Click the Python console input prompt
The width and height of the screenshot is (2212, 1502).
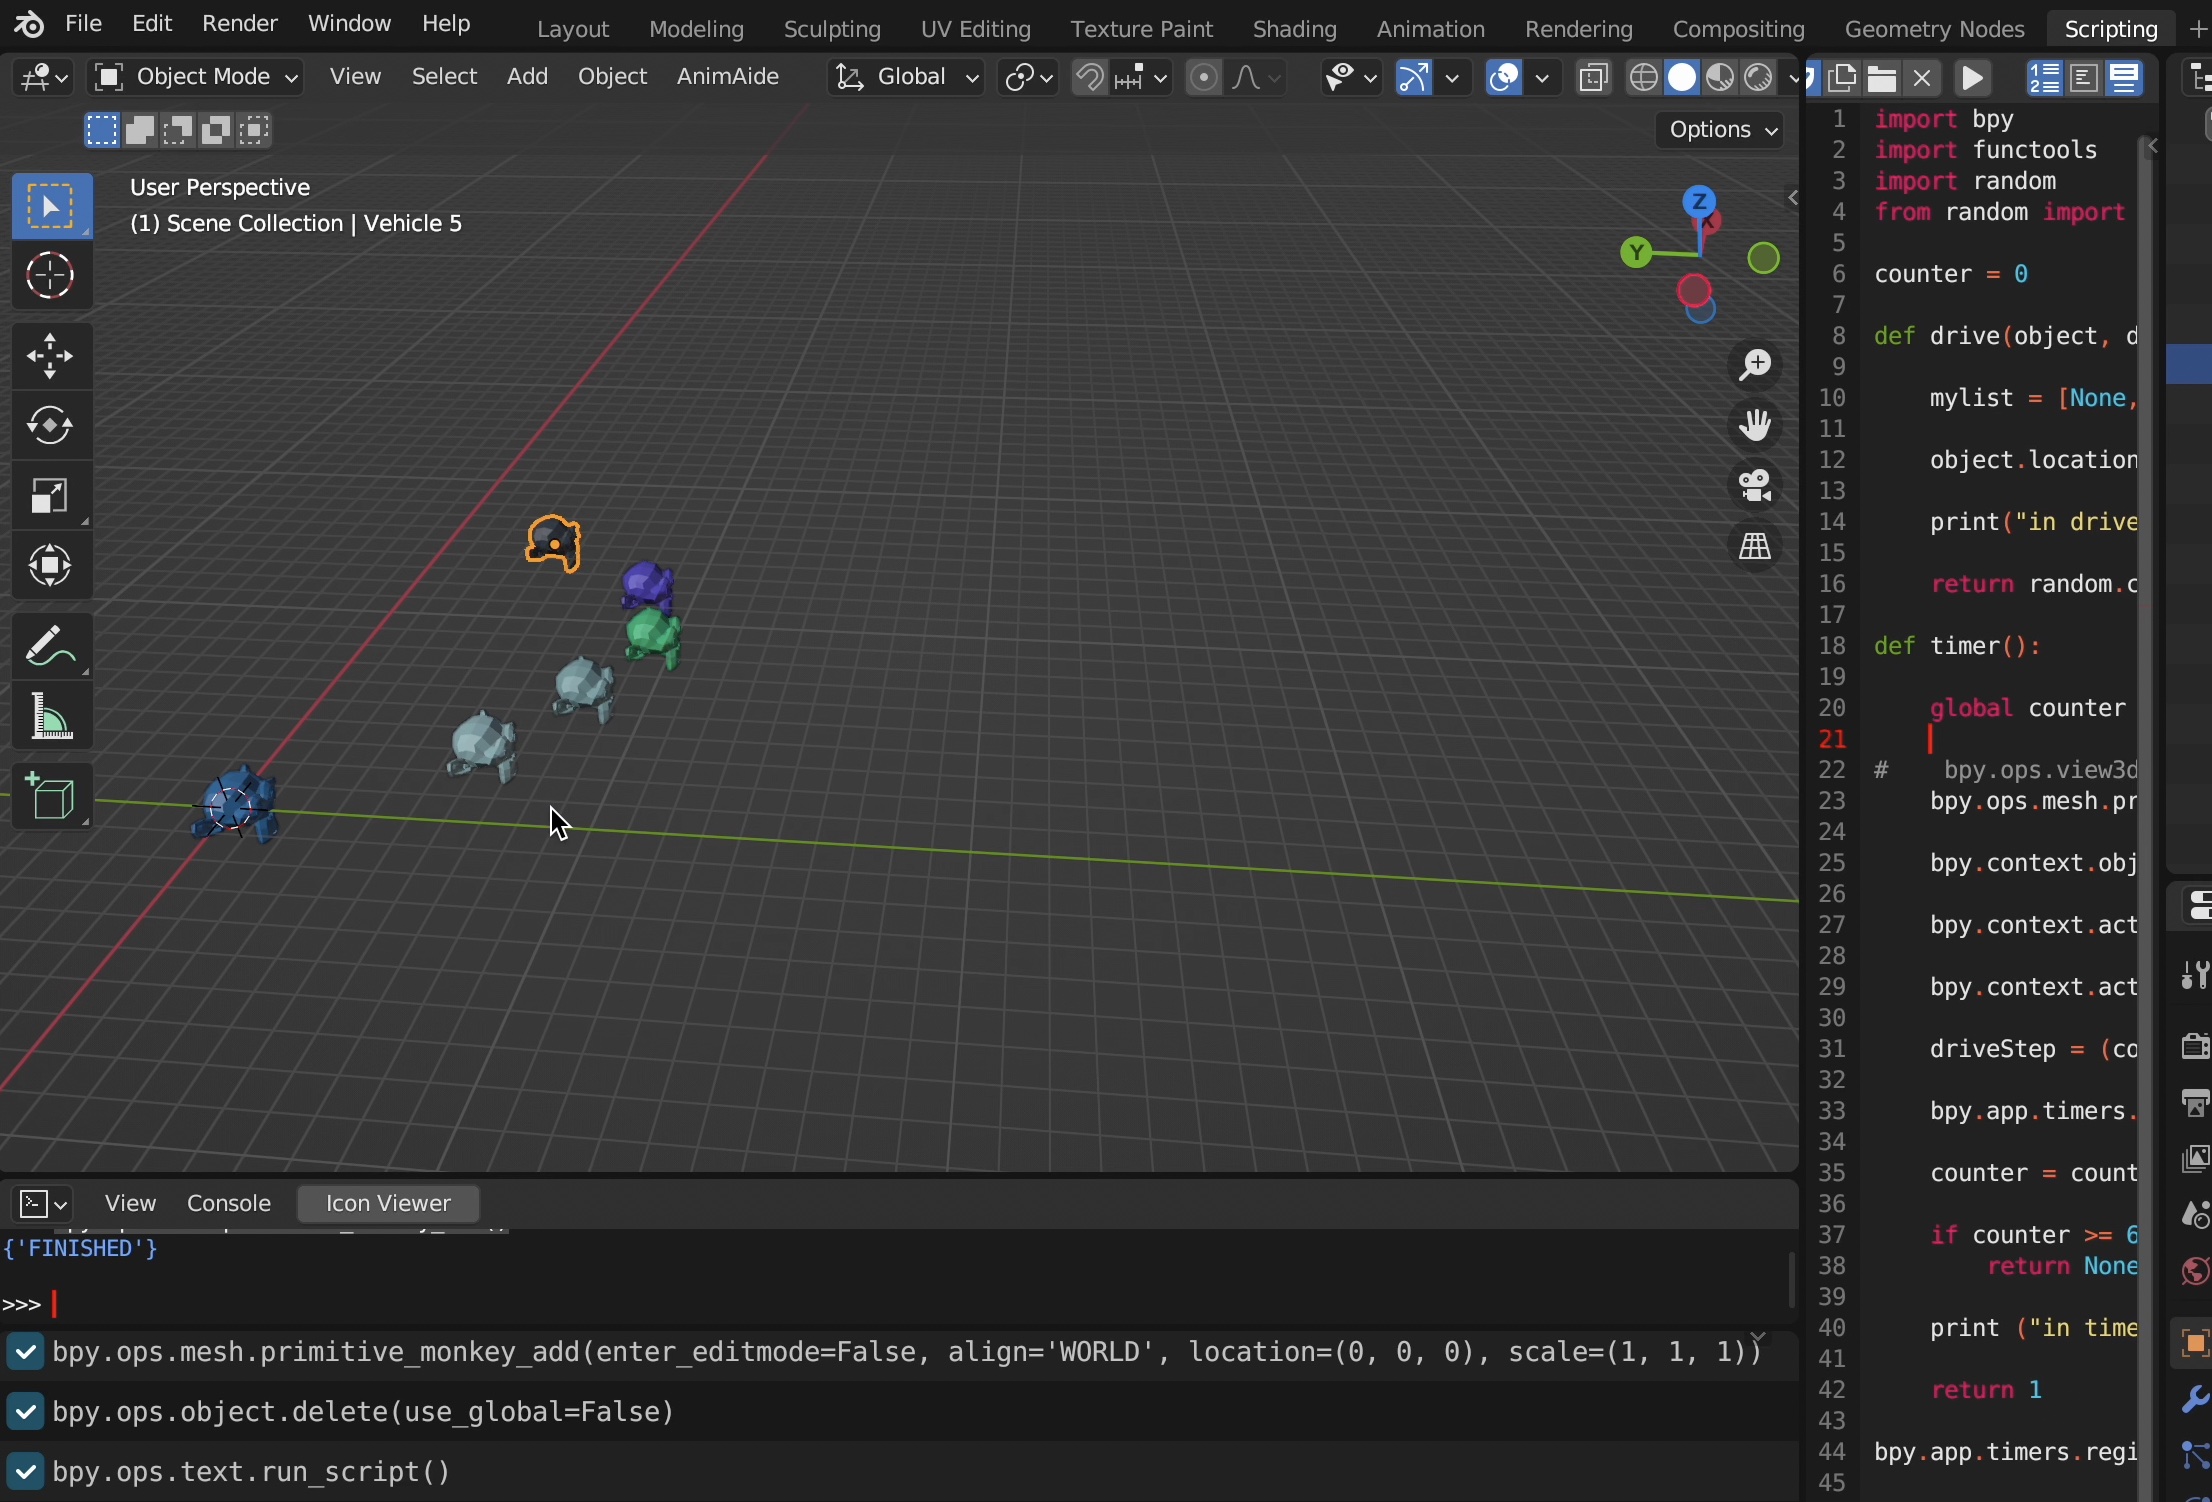tap(55, 1304)
